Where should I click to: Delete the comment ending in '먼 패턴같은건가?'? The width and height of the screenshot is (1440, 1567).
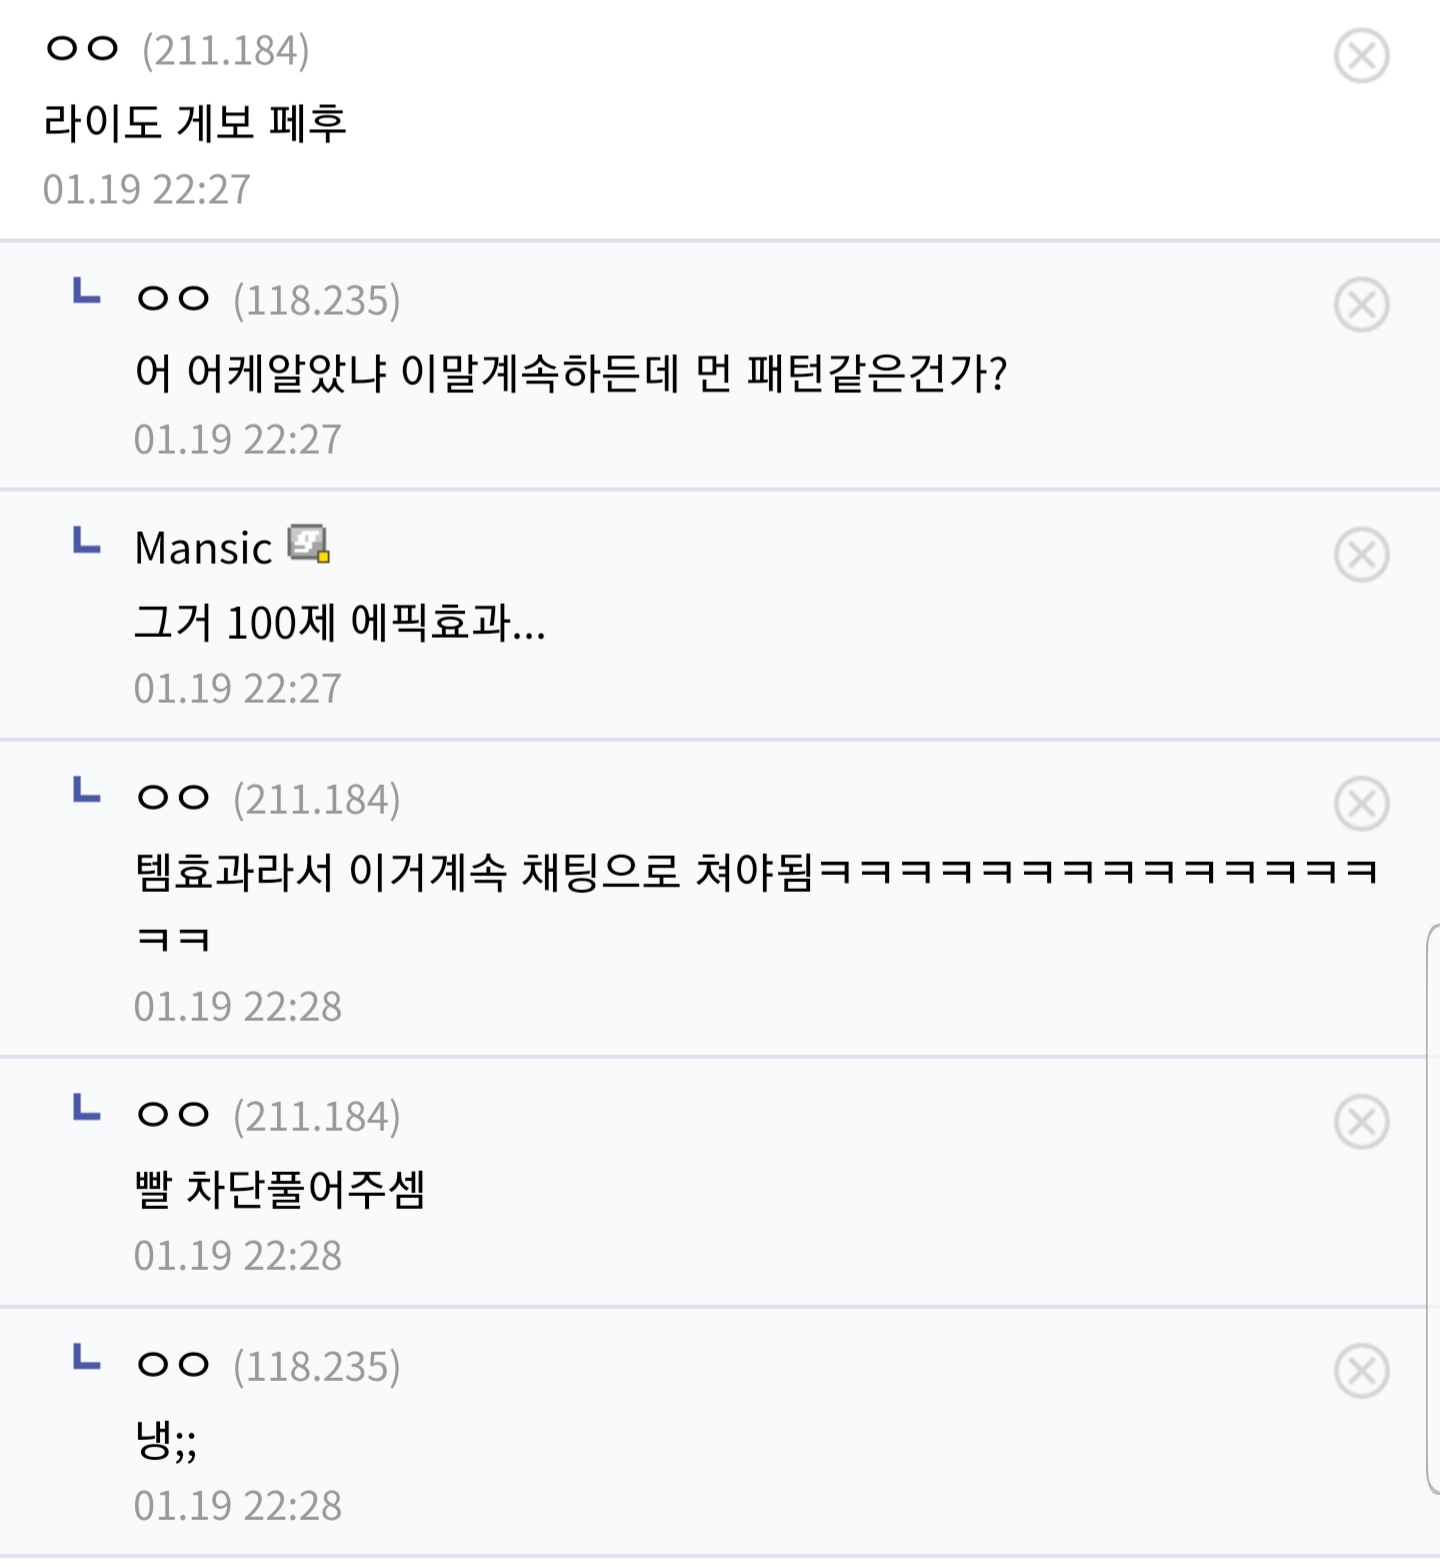click(x=1361, y=305)
